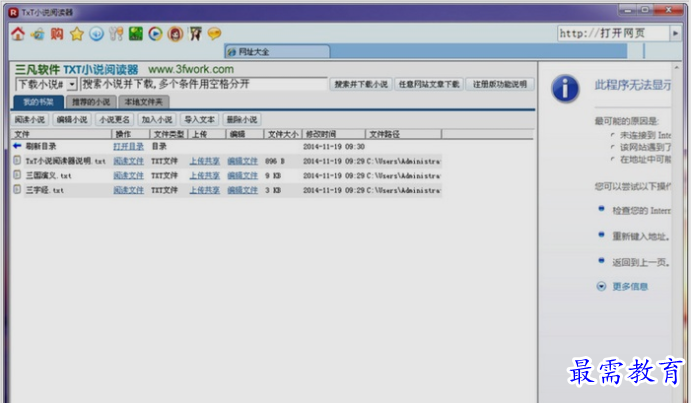Sort by the 文件 column header
The height and width of the screenshot is (403, 691).
61,134
